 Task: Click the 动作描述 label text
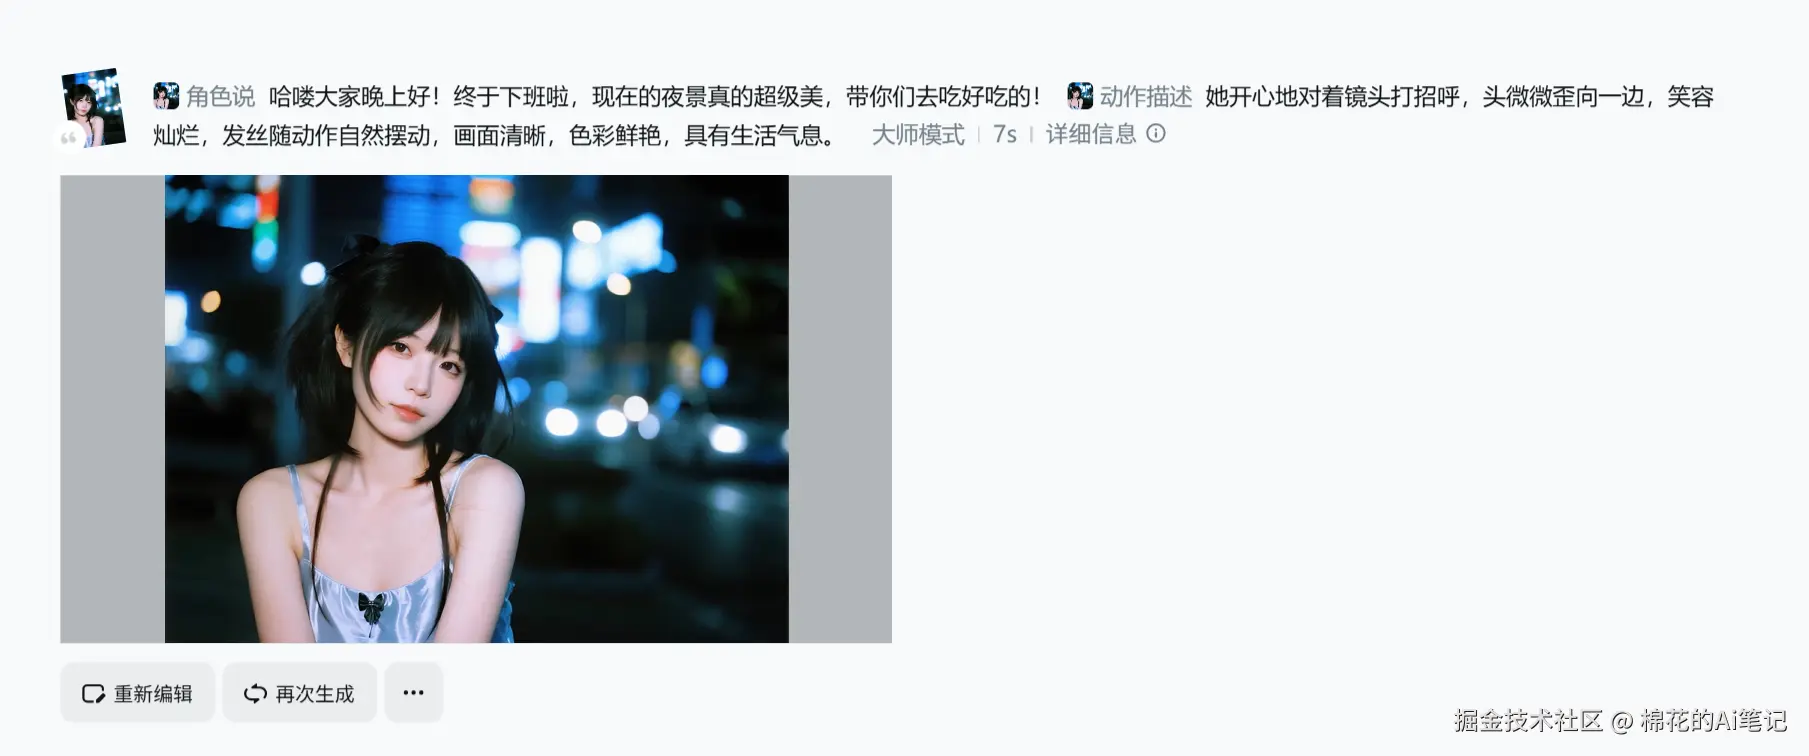click(x=1146, y=96)
